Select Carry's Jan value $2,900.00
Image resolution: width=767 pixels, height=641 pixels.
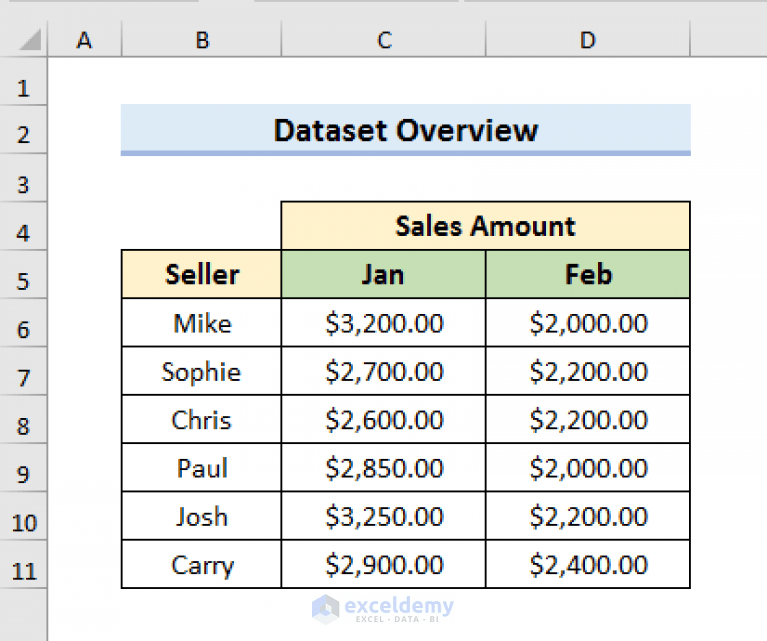pyautogui.click(x=384, y=564)
